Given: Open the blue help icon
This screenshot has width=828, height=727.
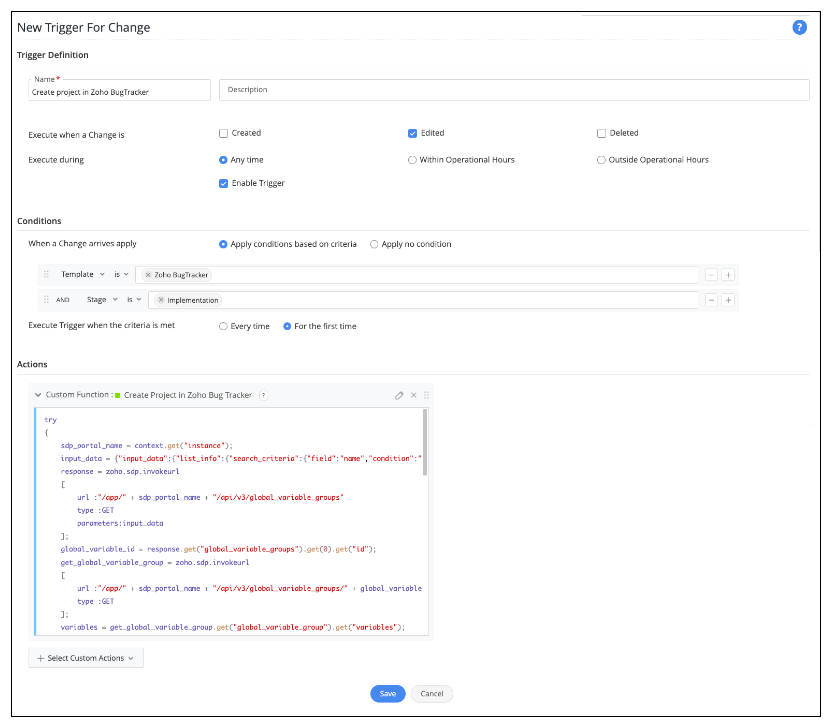Looking at the screenshot, I should click(x=799, y=27).
